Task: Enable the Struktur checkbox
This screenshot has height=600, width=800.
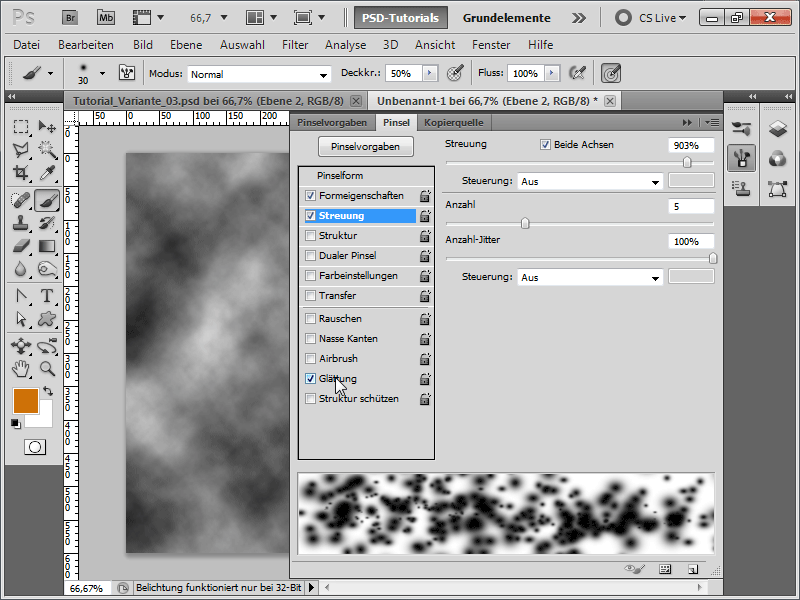Action: [310, 235]
